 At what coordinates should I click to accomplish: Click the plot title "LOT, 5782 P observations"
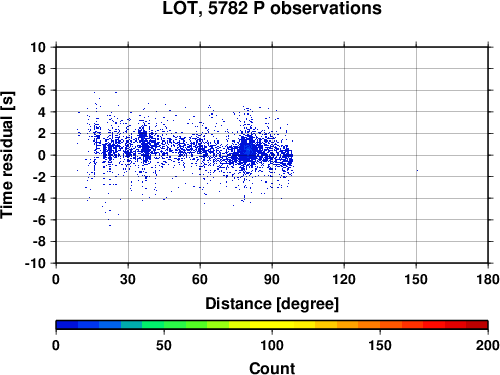coord(272,8)
